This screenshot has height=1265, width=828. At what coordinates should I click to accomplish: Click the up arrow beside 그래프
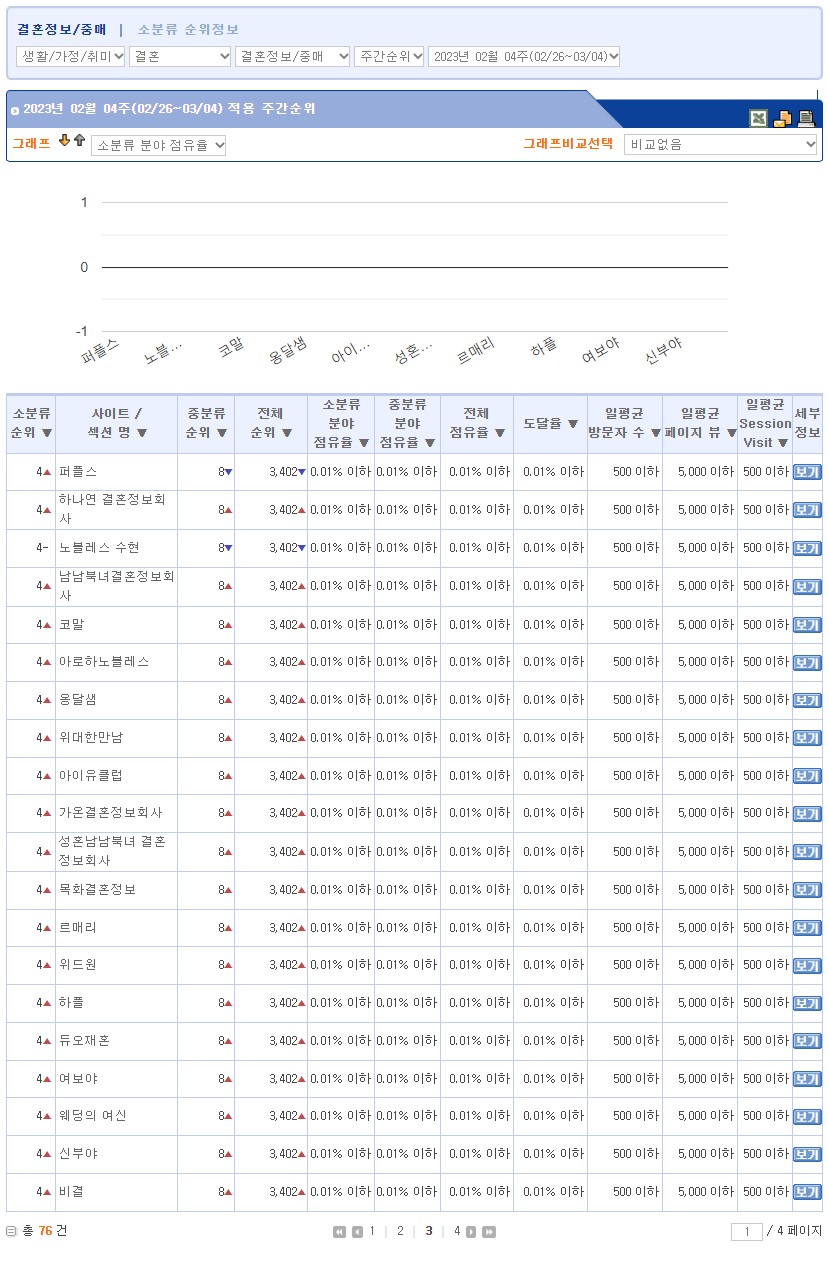(79, 141)
